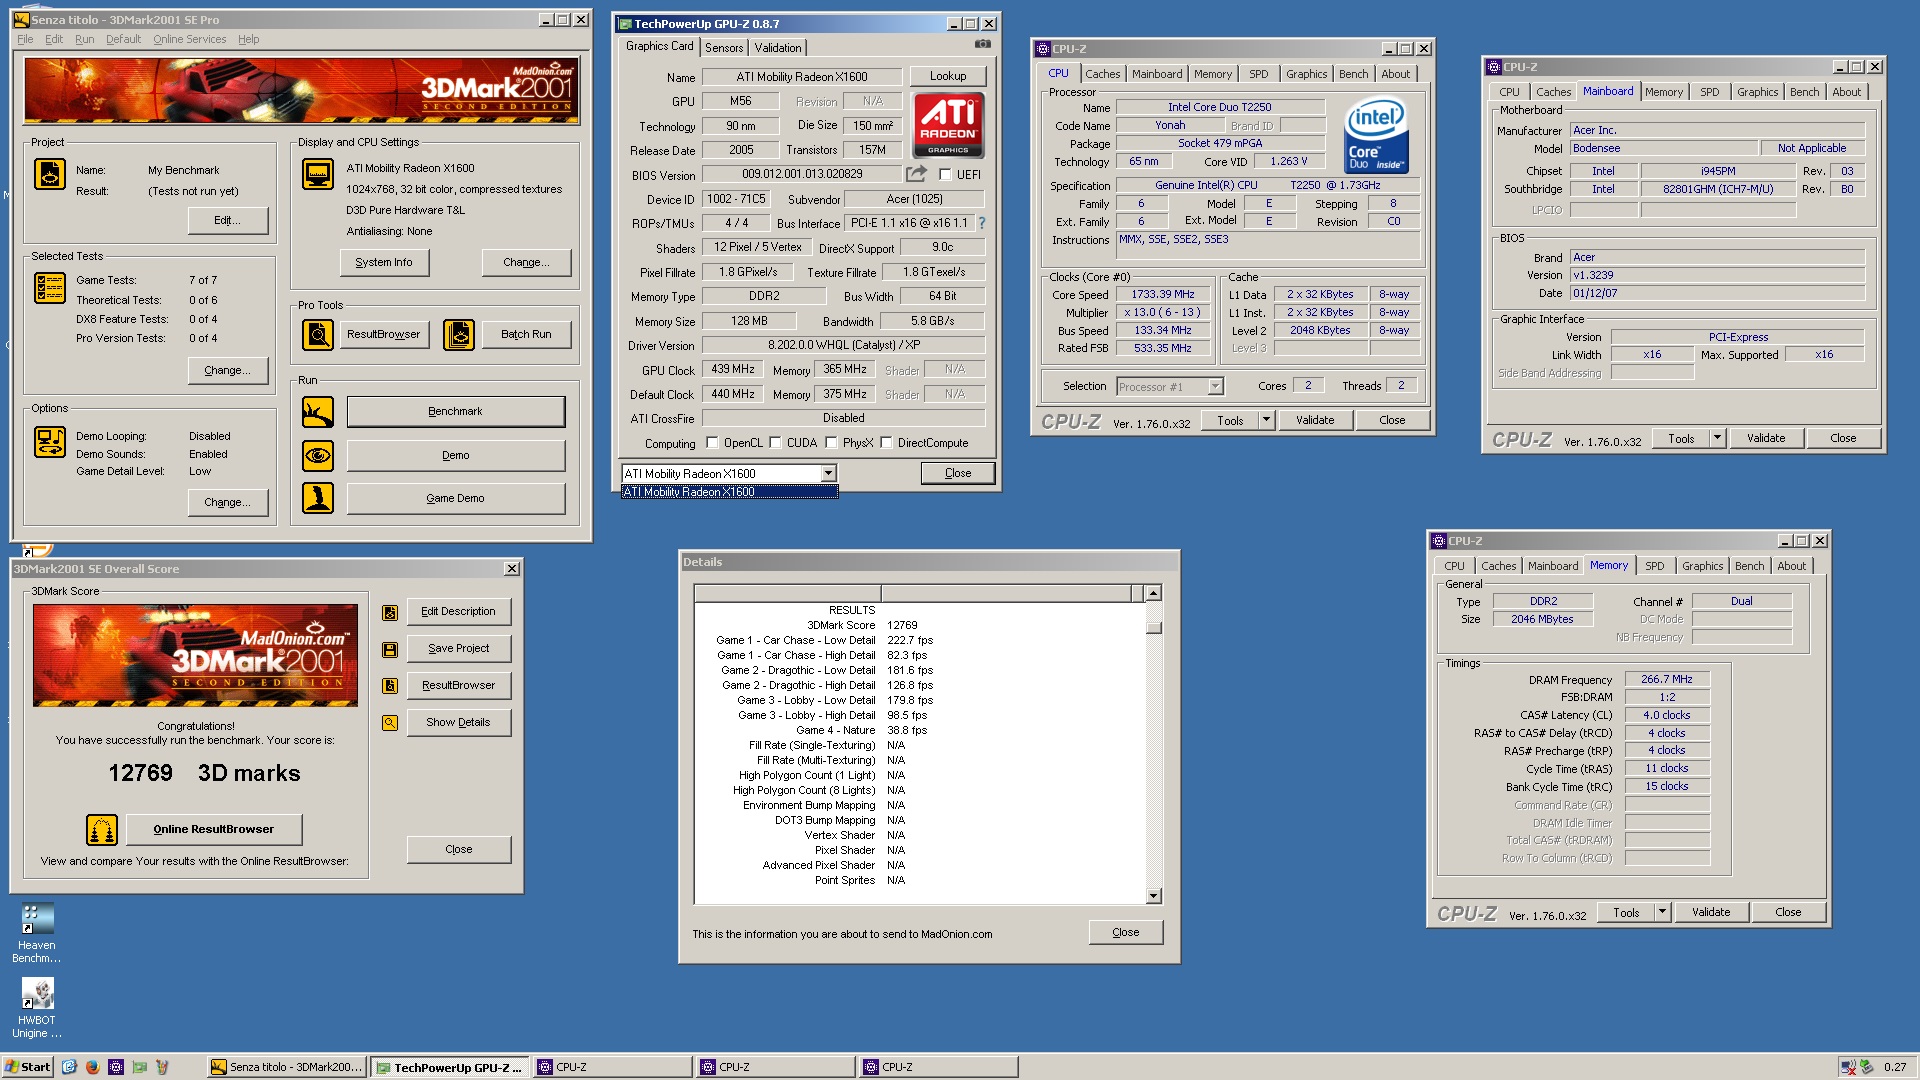The height and width of the screenshot is (1080, 1920).
Task: Click the Benchmark run icon
Action: 318,411
